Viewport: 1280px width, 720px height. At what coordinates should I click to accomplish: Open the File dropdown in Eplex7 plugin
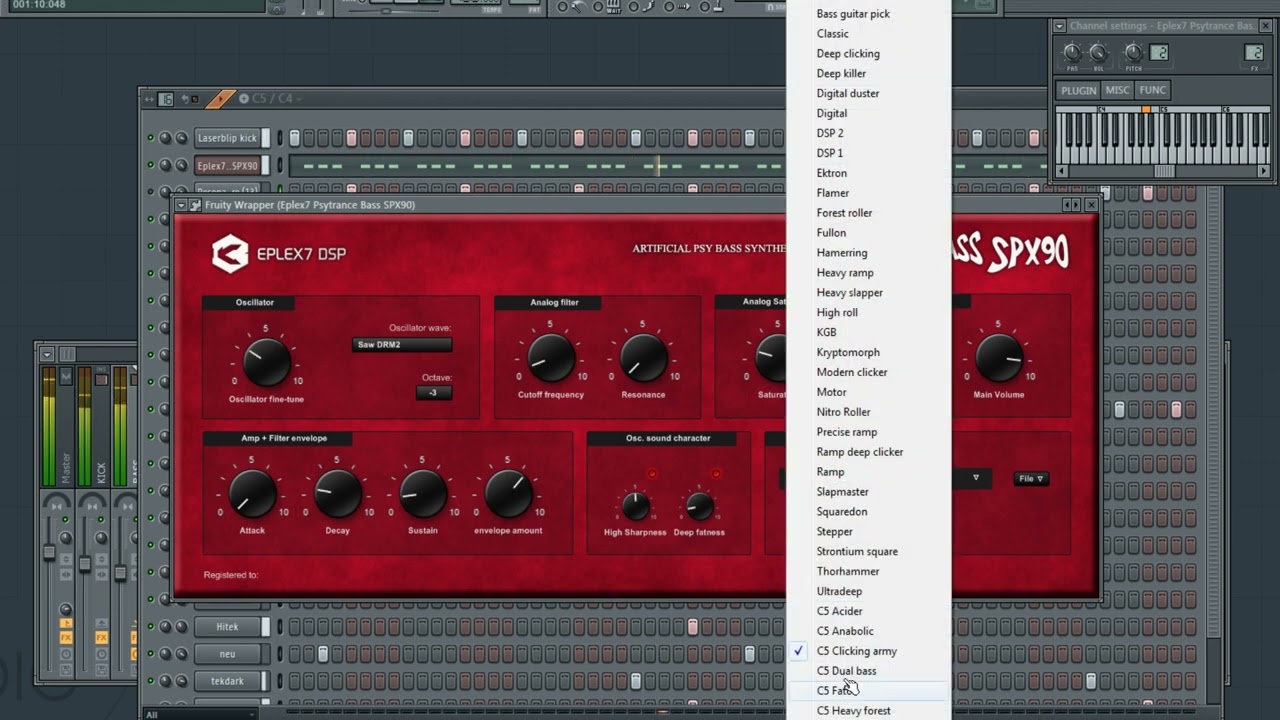point(1031,479)
